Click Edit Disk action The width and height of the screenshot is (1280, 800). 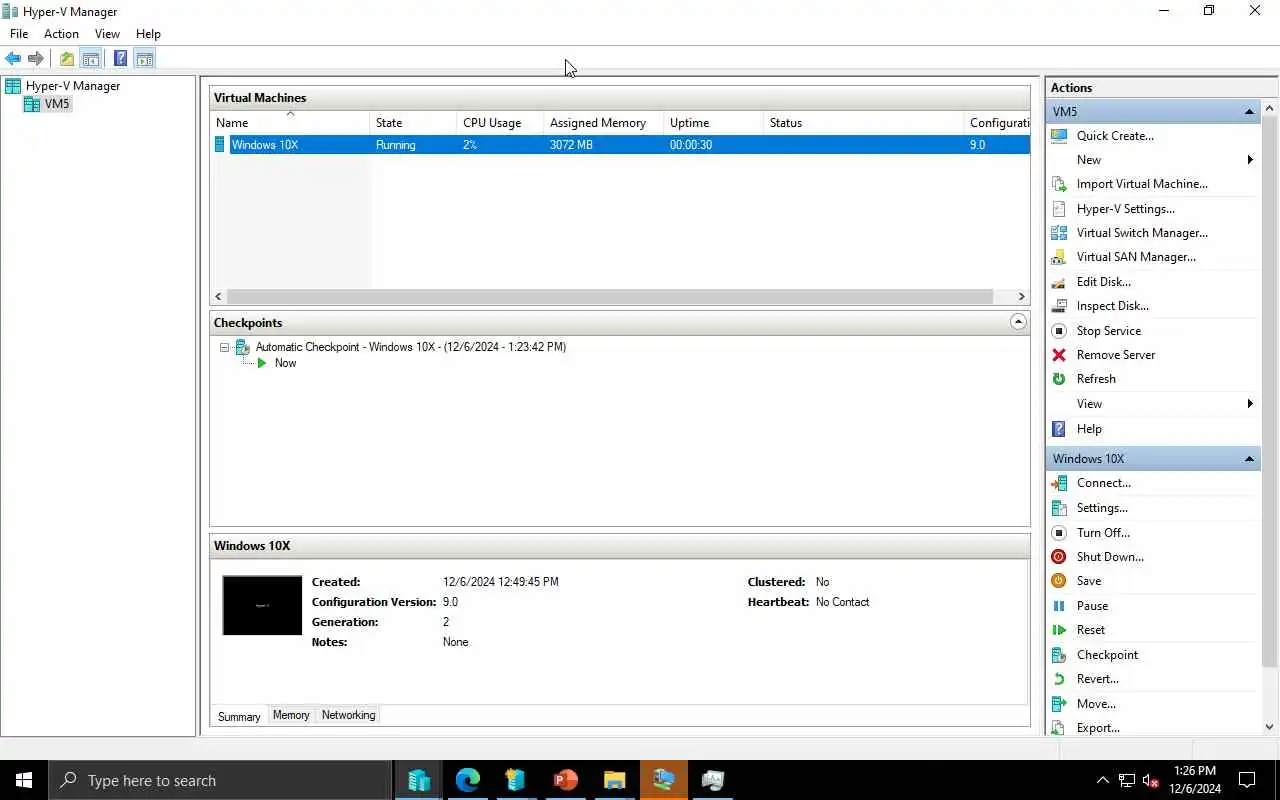coord(1103,282)
